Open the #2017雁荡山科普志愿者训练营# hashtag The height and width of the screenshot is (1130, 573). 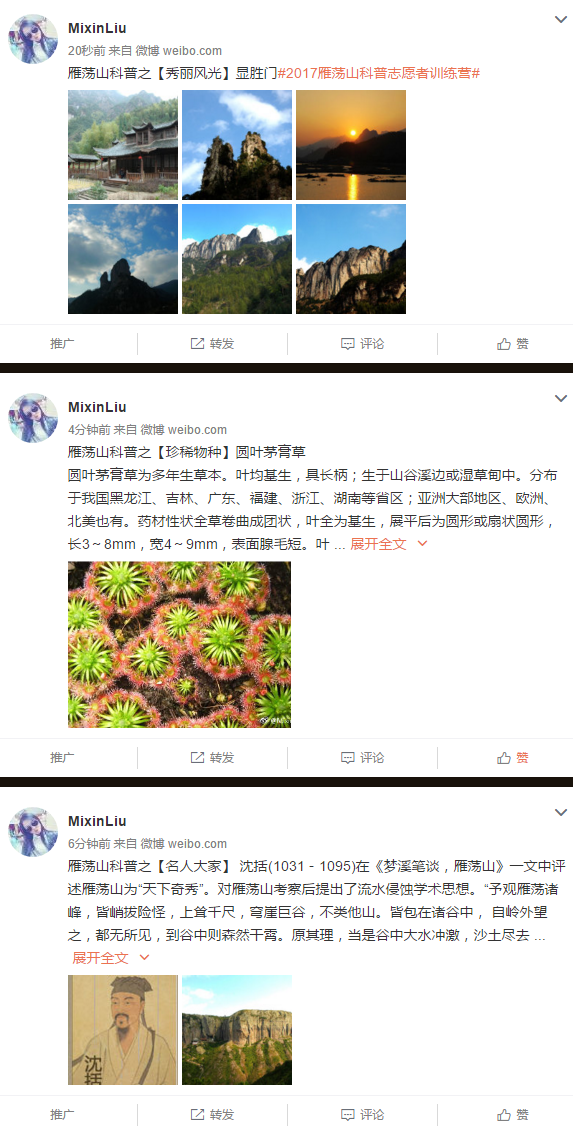pos(379,74)
